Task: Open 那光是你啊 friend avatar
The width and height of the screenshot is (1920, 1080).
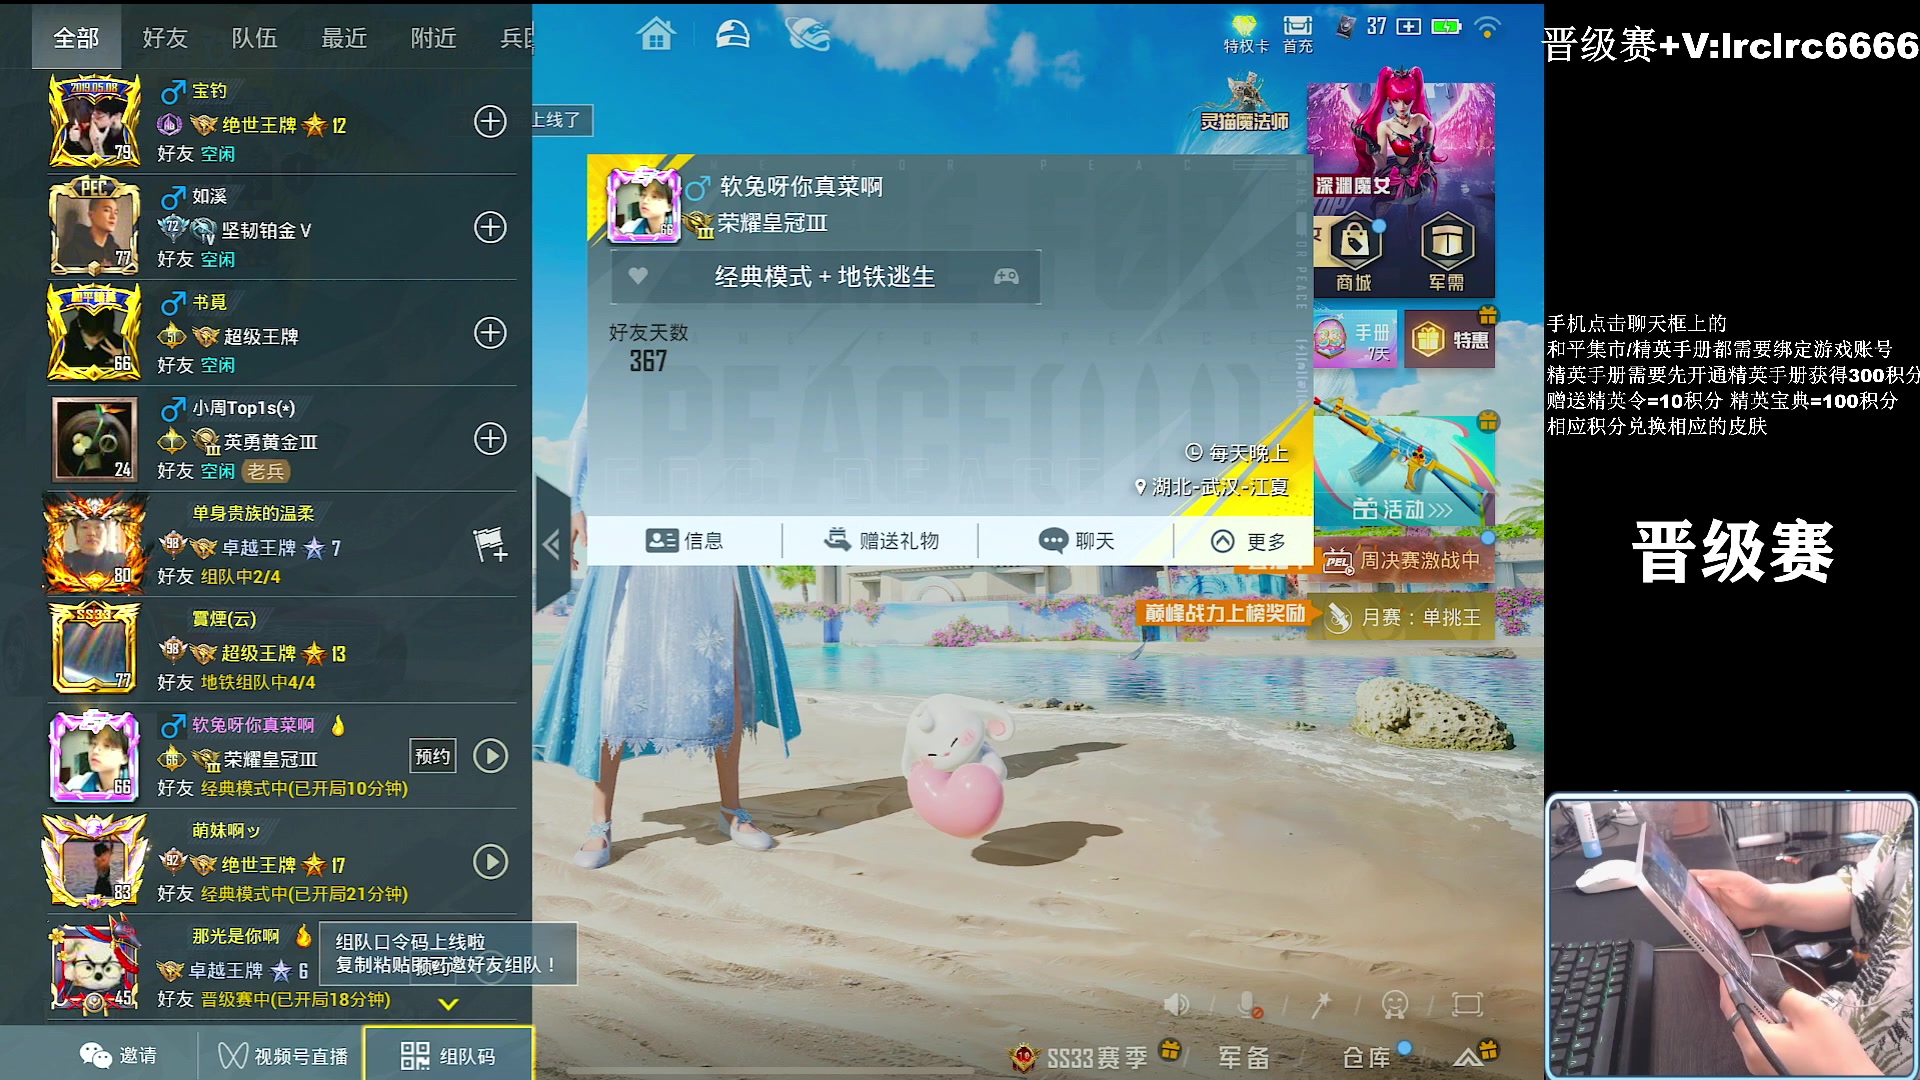Action: [95, 967]
